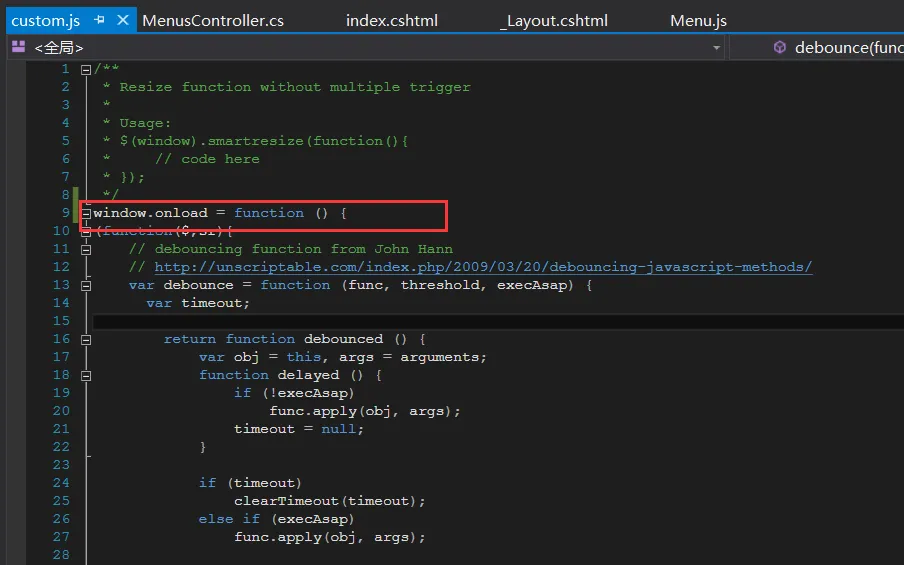Collapse the debounced function at line 16
This screenshot has width=904, height=565.
pos(86,339)
